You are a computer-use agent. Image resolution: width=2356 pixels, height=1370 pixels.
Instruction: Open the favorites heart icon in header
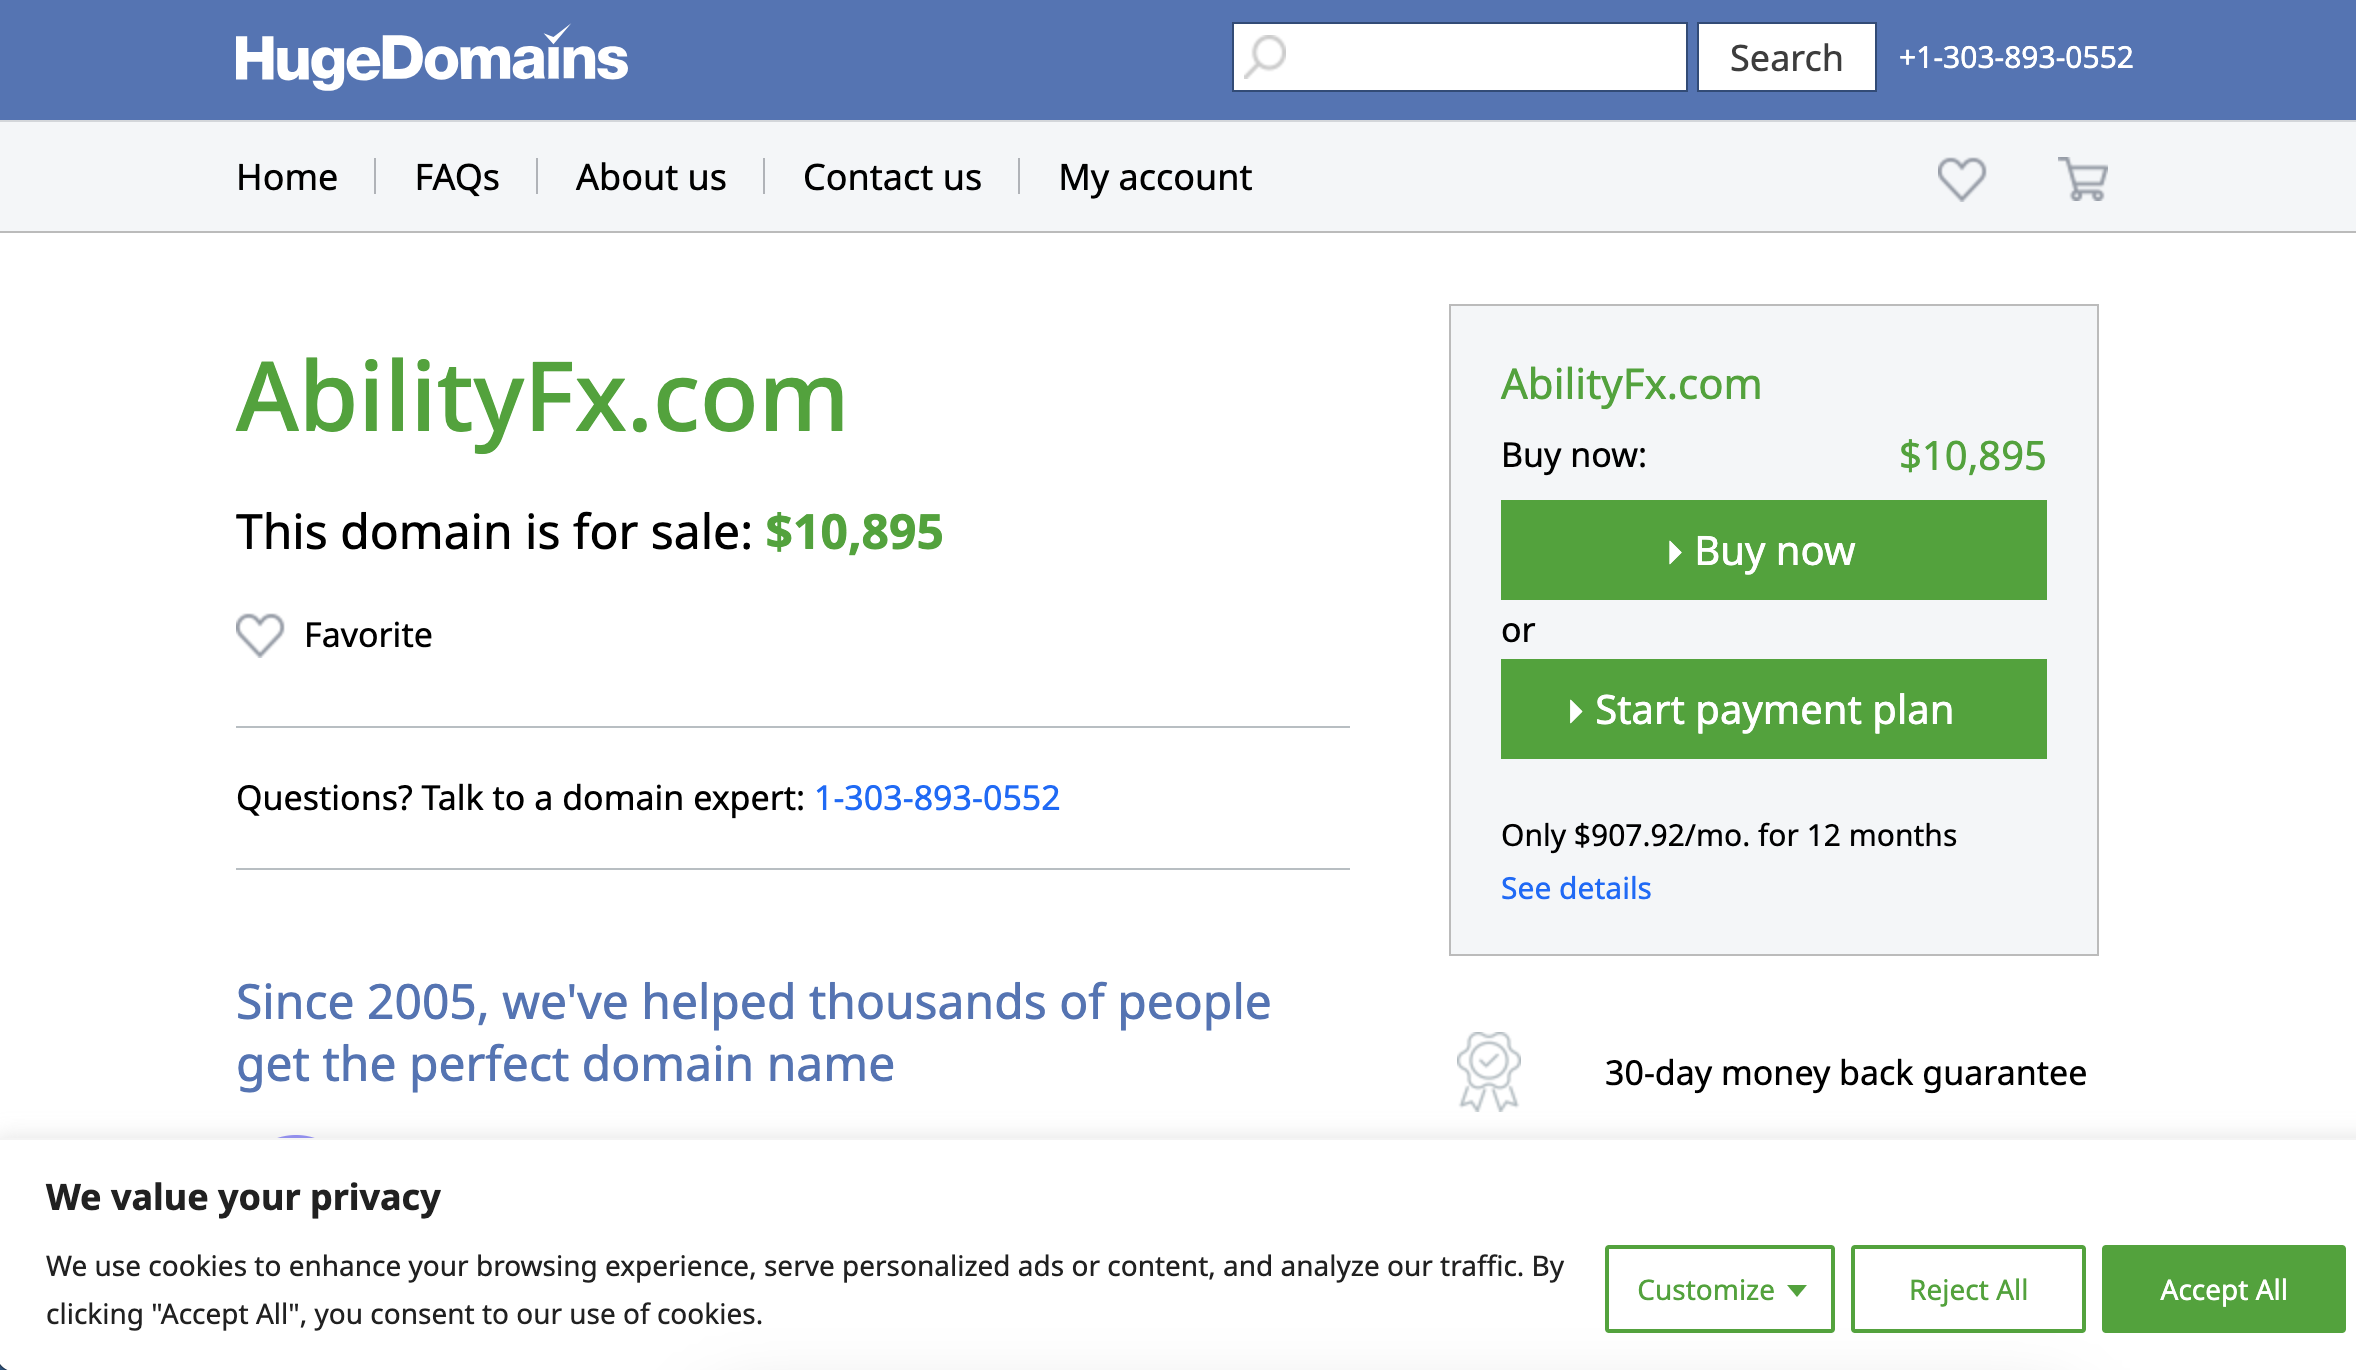tap(1961, 179)
